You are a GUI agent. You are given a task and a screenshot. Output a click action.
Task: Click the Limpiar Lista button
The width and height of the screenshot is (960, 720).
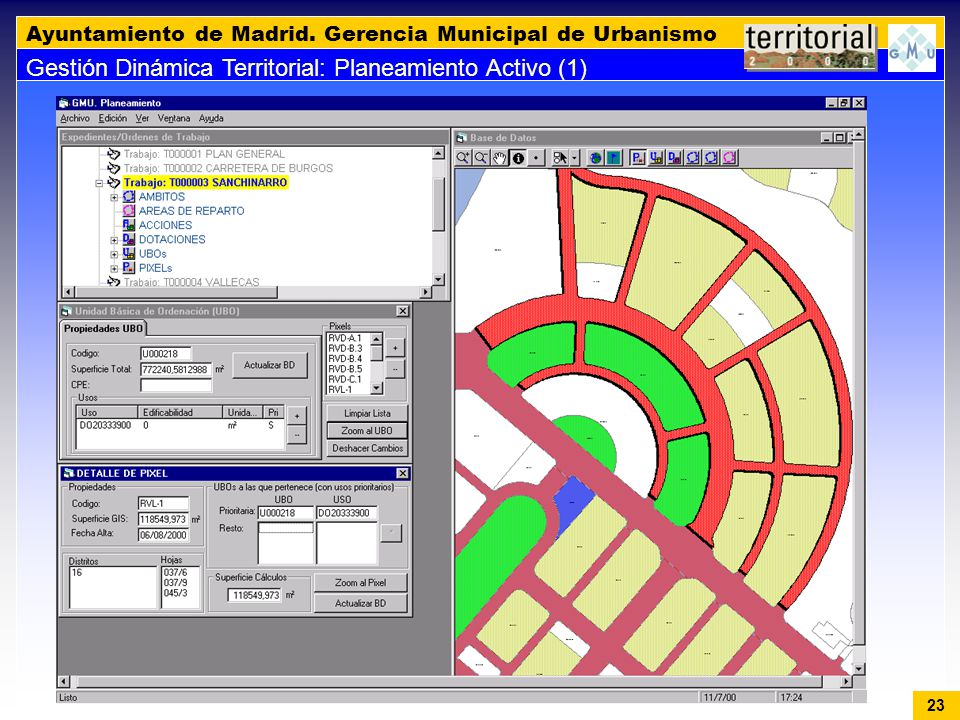[367, 413]
